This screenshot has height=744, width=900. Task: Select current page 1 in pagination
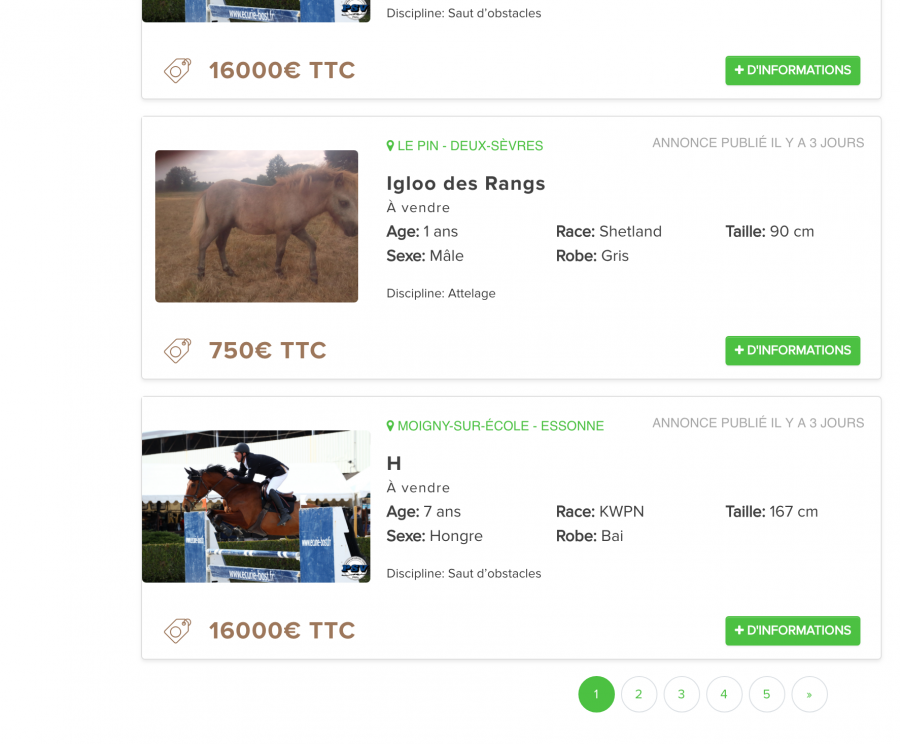(x=596, y=695)
